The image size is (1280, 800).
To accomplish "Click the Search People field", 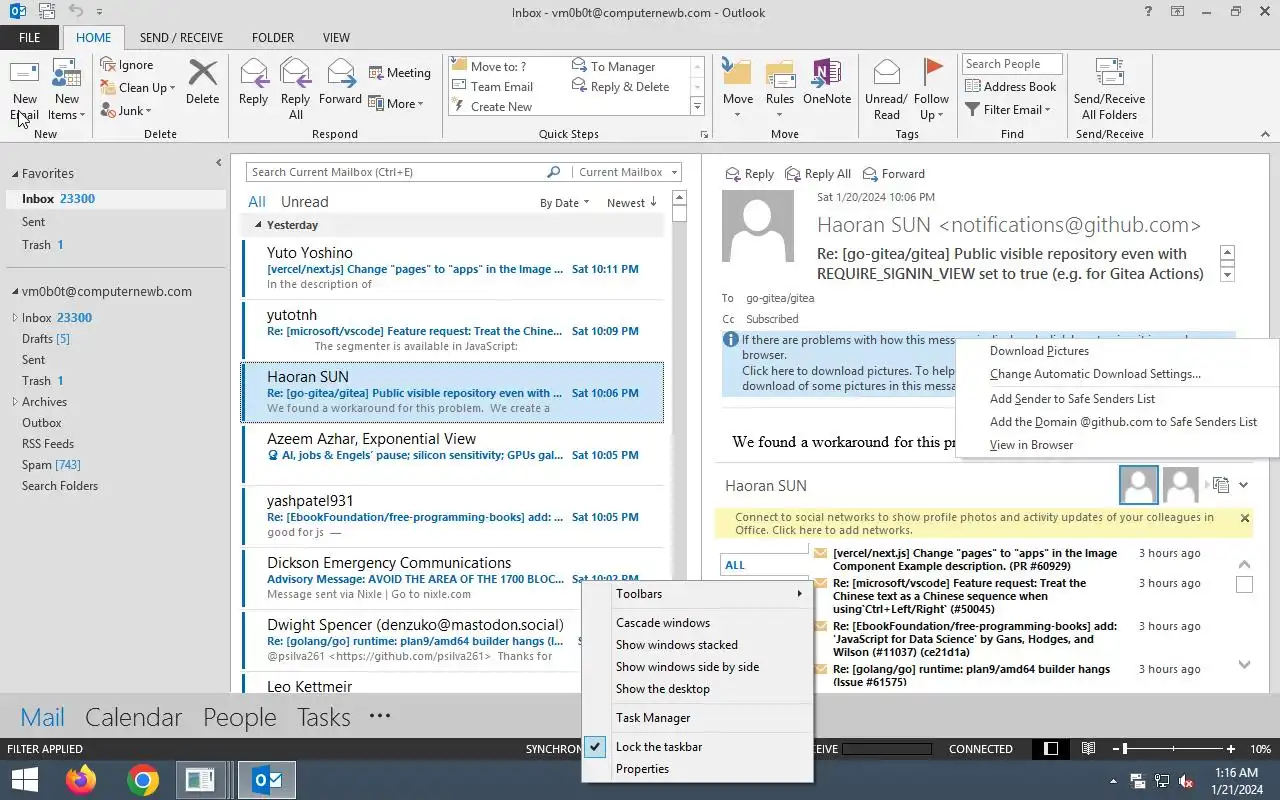I will [1010, 64].
